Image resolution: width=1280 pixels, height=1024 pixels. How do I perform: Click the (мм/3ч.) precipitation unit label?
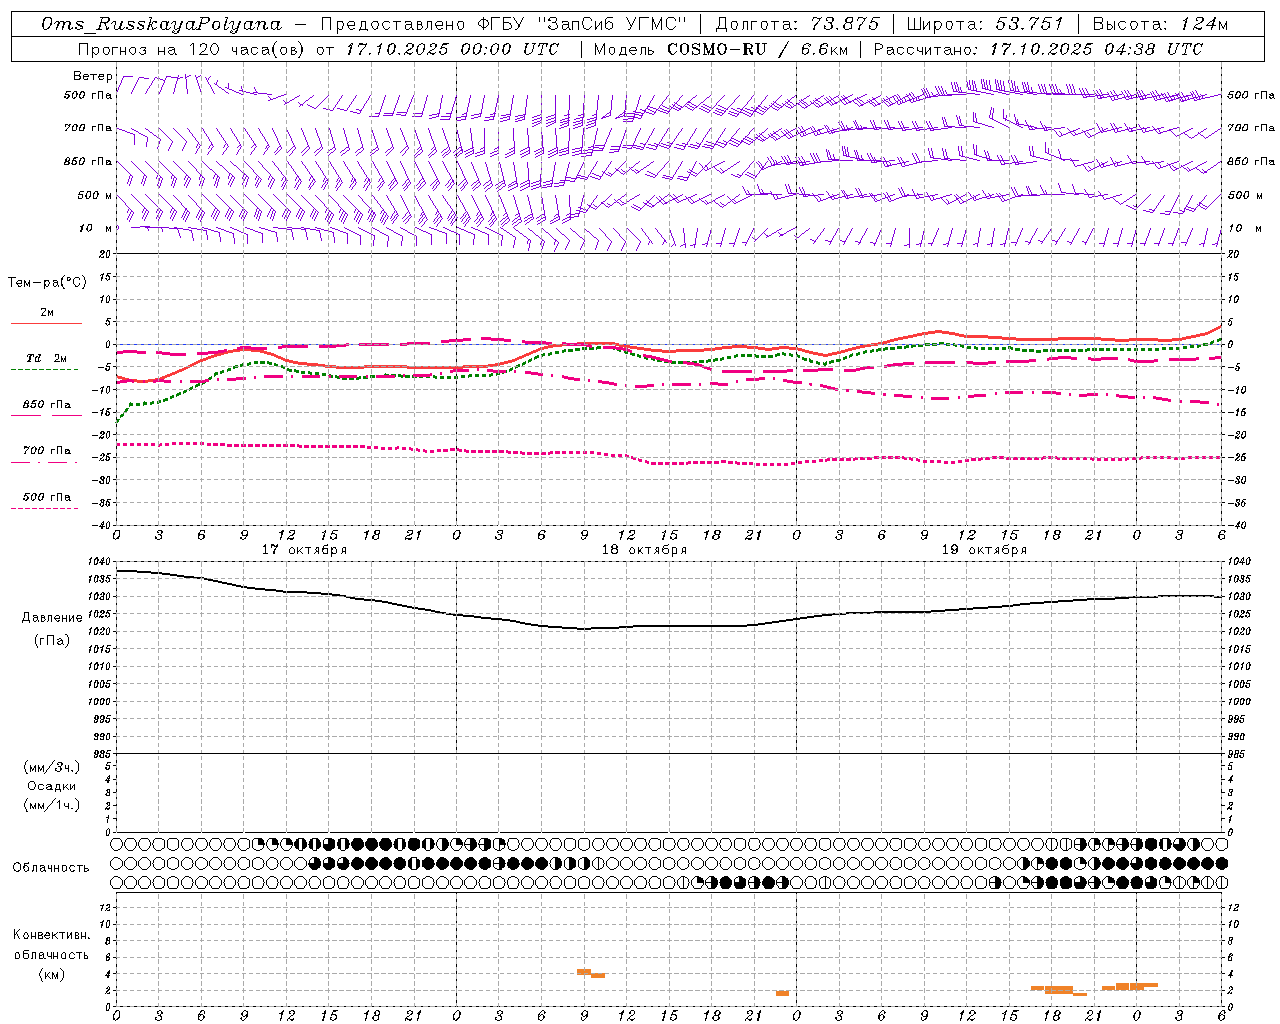point(52,767)
